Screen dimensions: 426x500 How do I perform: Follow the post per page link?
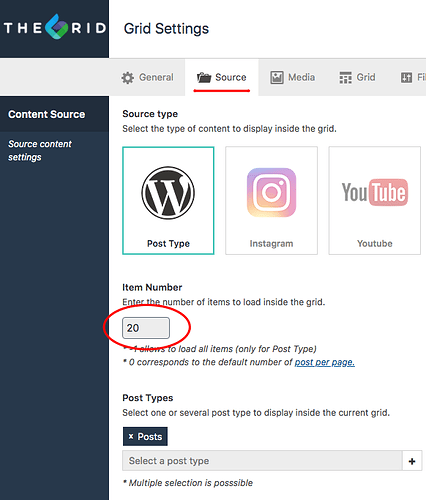coord(325,362)
